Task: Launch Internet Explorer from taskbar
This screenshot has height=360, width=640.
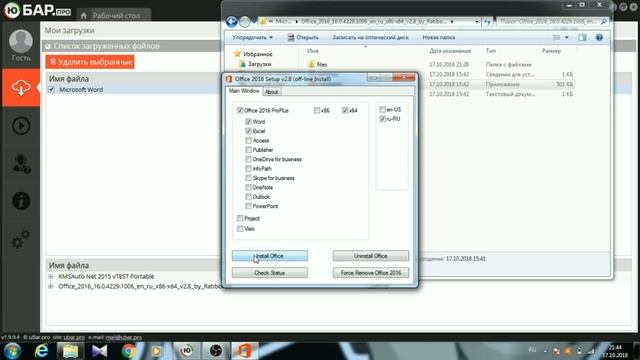Action: pos(41,351)
